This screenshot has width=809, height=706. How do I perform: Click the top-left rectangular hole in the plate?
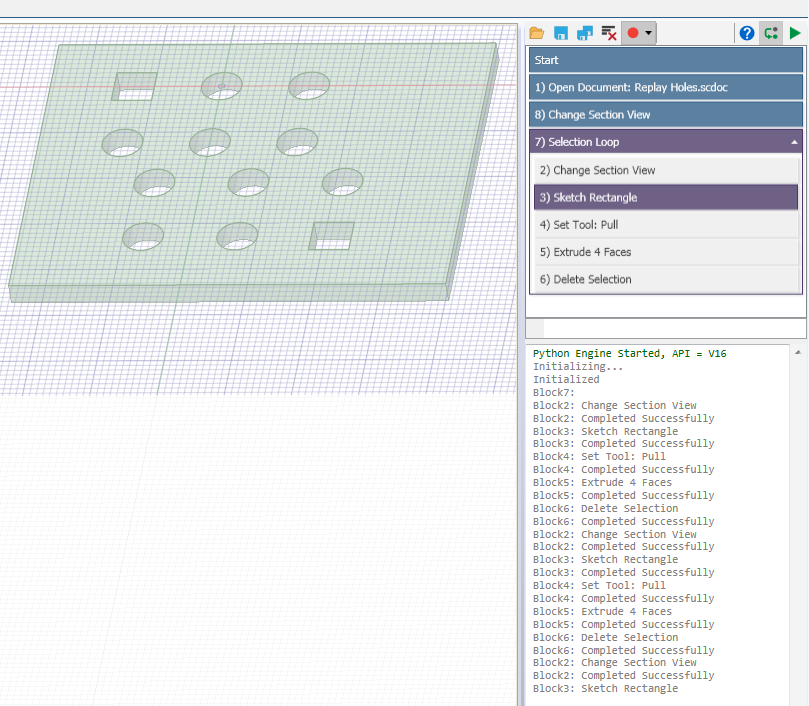click(134, 86)
